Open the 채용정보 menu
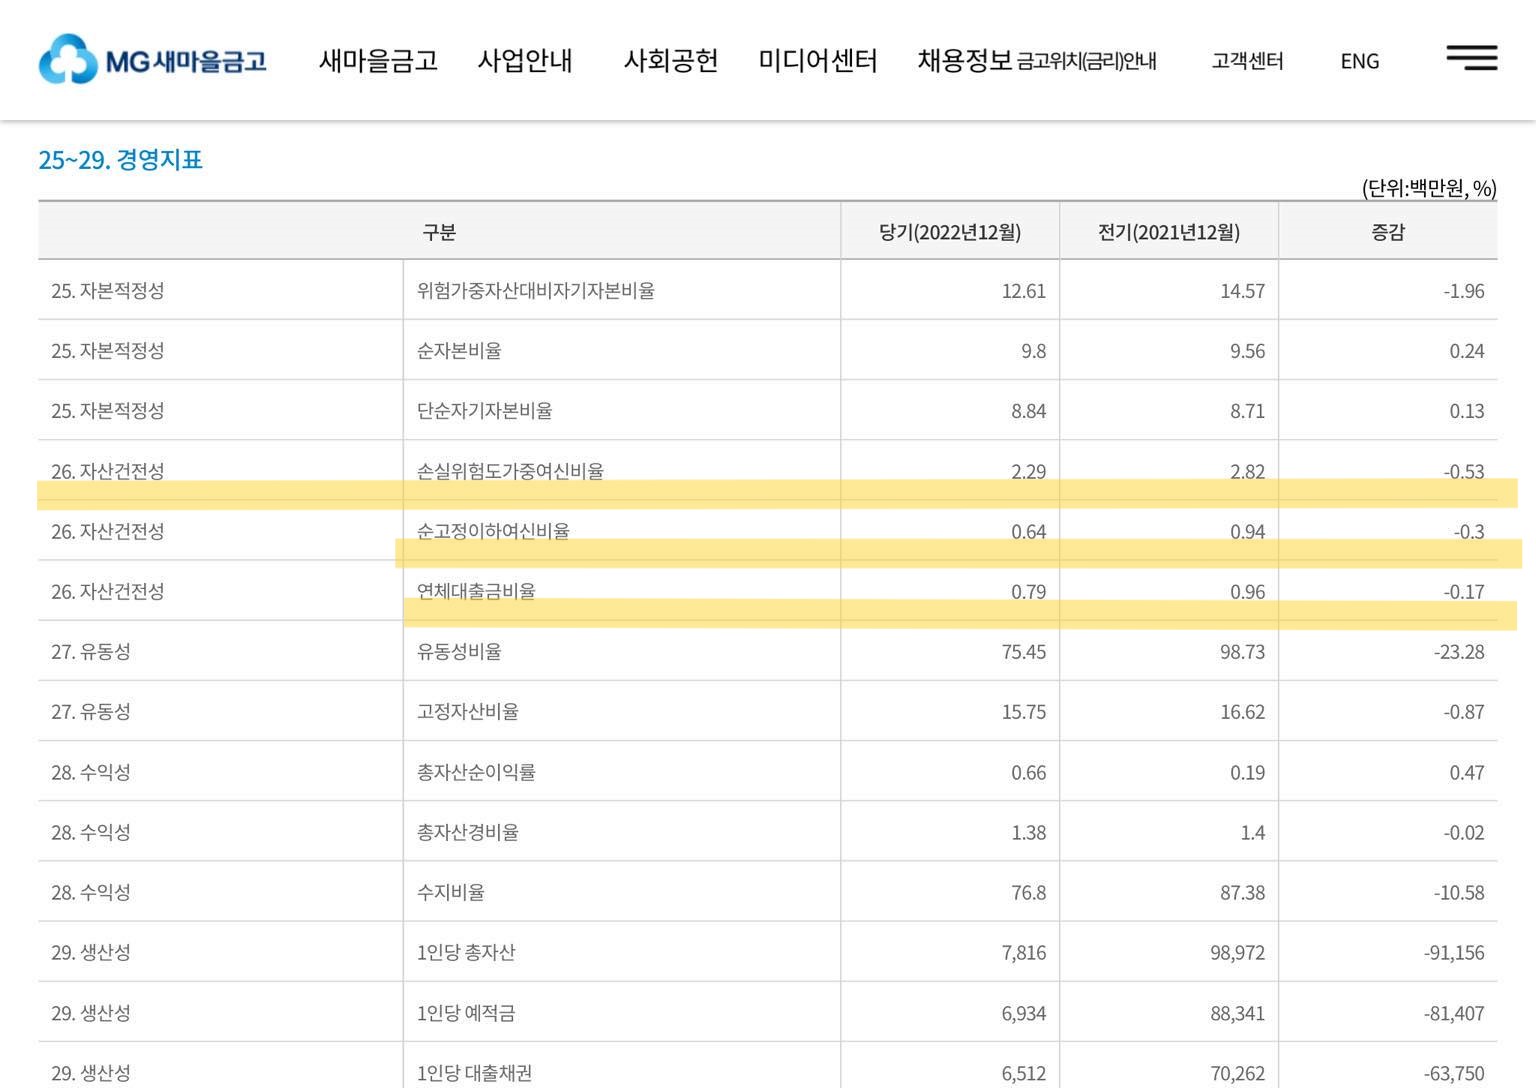Viewport: 1536px width, 1088px height. click(x=965, y=61)
